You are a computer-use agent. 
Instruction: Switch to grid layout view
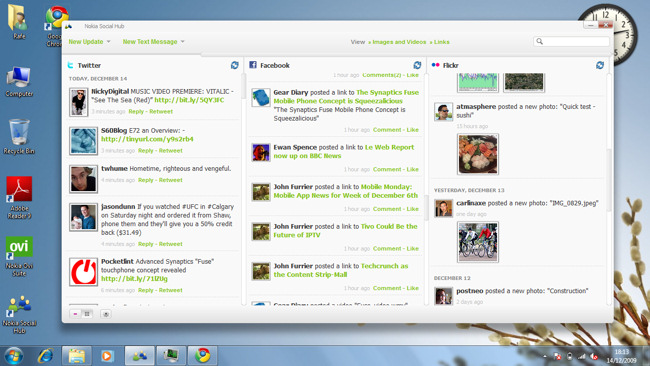click(x=87, y=314)
